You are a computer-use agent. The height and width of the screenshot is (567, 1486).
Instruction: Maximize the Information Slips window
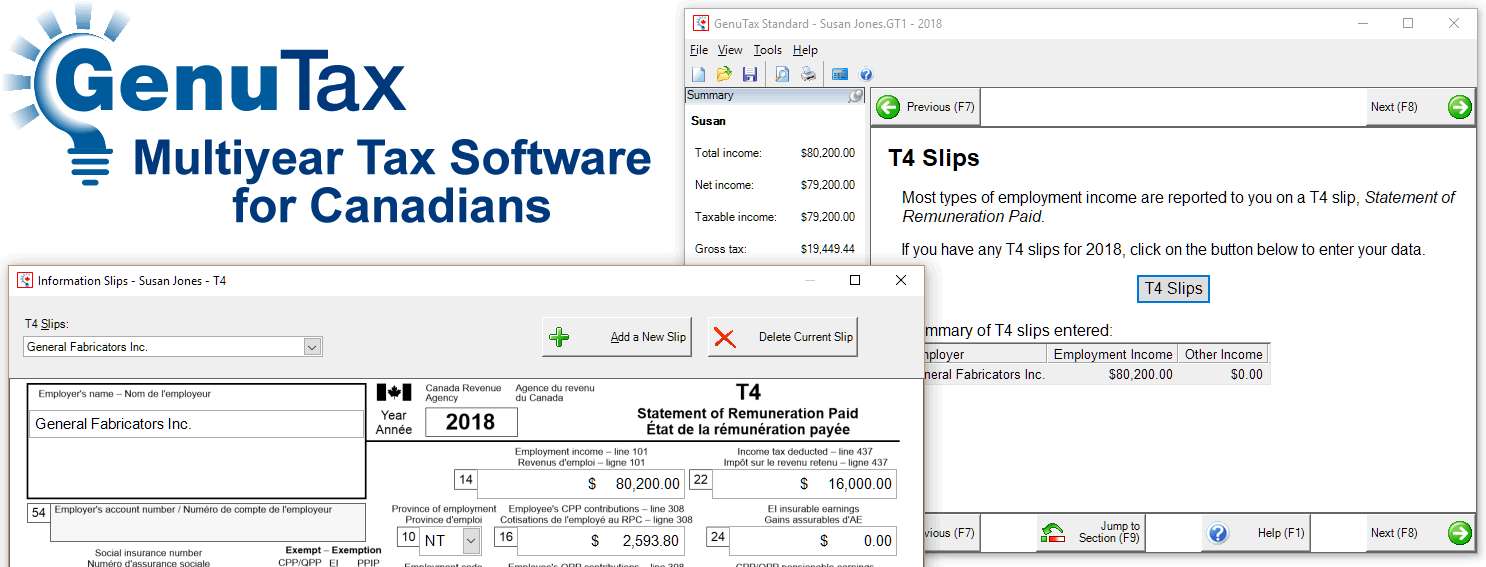click(855, 280)
